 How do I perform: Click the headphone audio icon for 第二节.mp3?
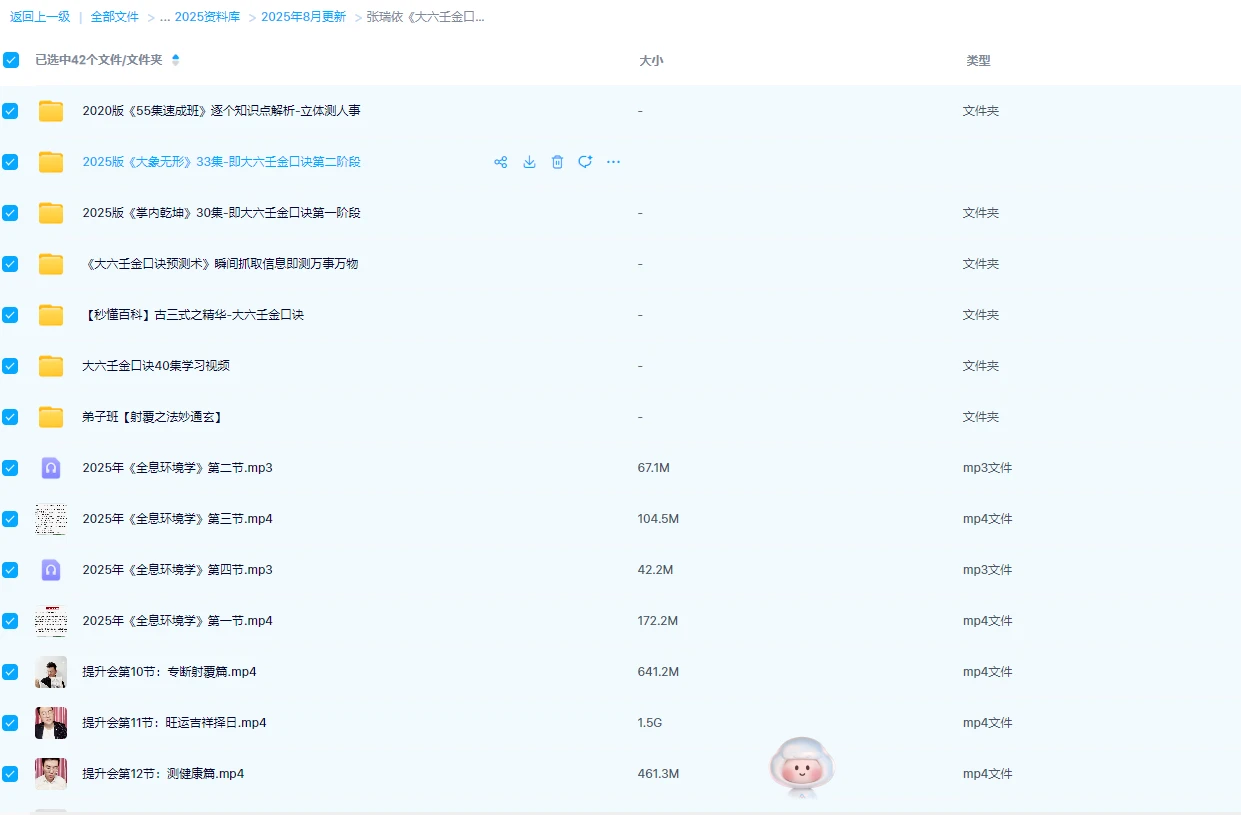tap(51, 468)
